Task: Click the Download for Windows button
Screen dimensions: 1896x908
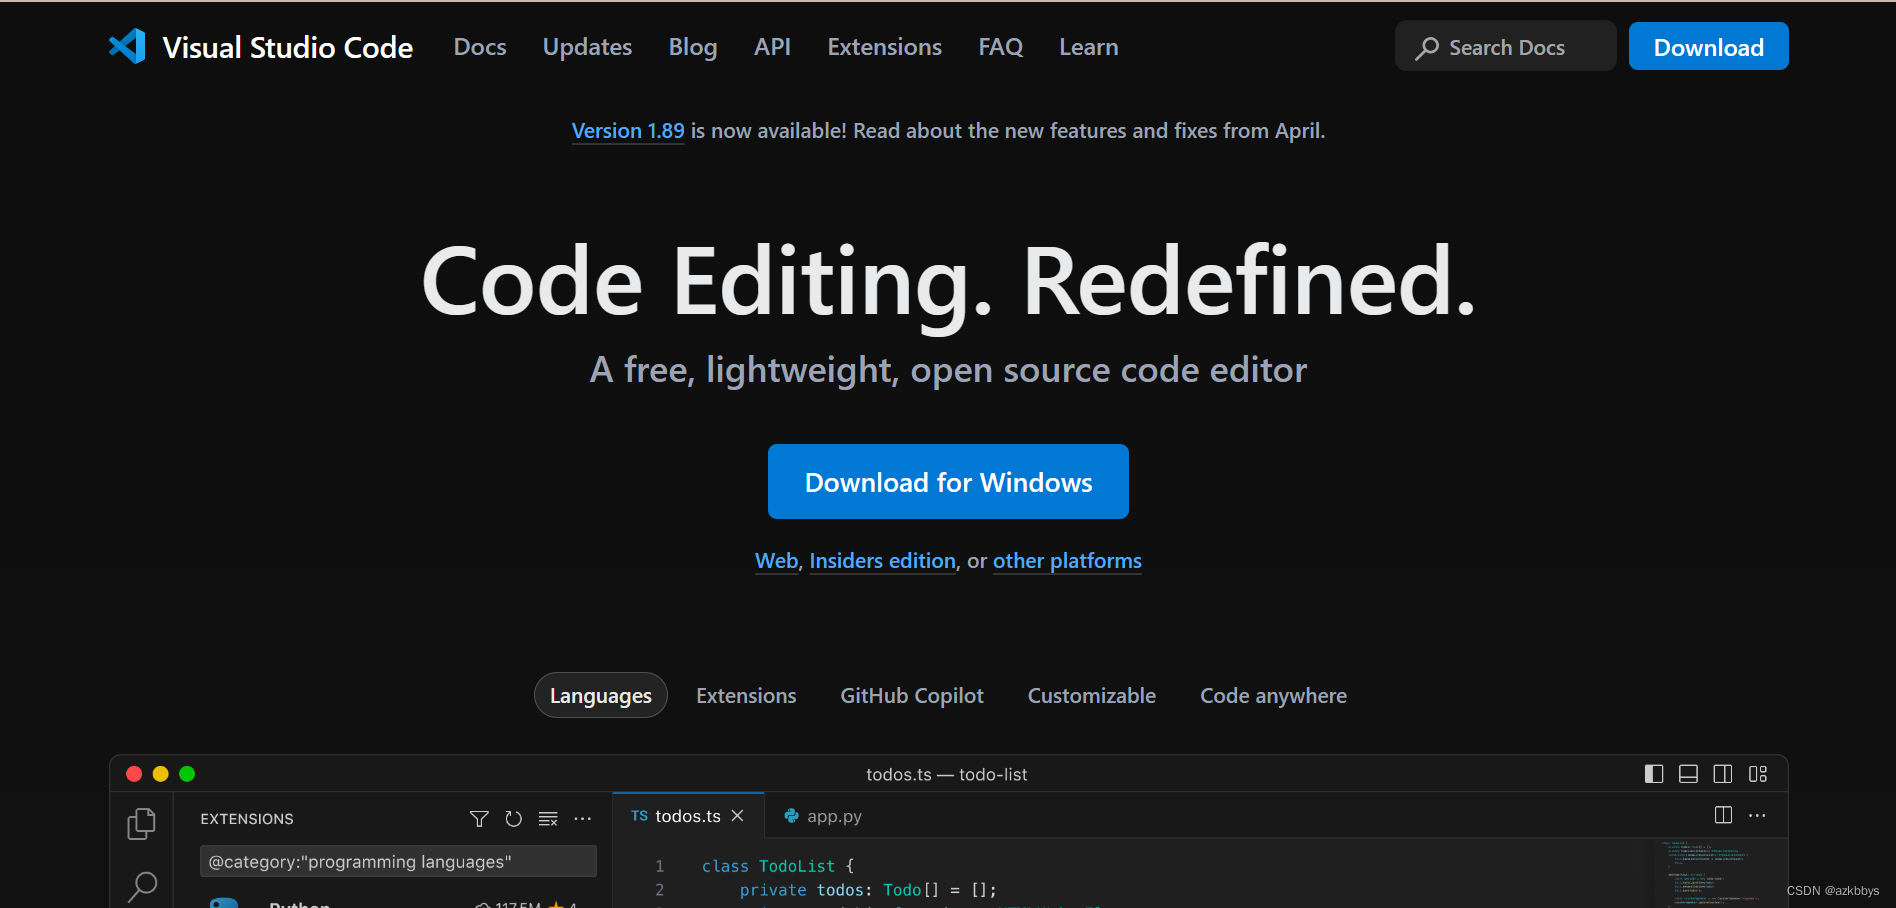Action: [947, 481]
